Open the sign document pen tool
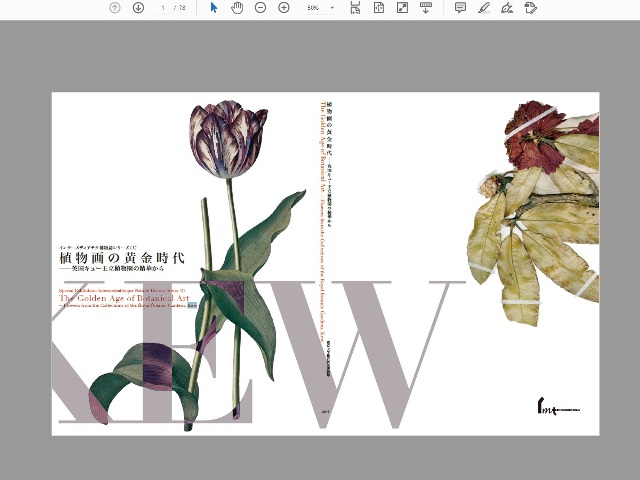Image resolution: width=640 pixels, height=480 pixels. (x=507, y=7)
